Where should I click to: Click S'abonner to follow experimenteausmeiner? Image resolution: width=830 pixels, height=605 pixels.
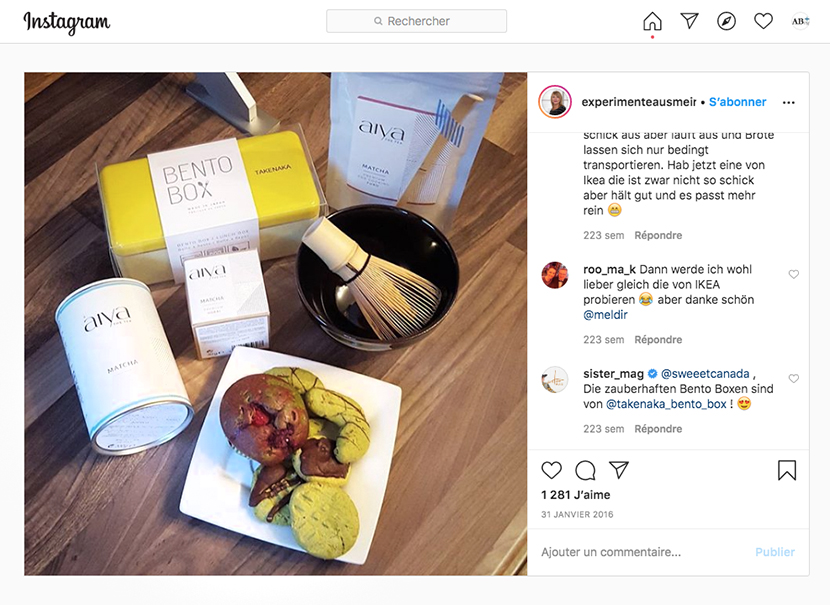pos(737,102)
